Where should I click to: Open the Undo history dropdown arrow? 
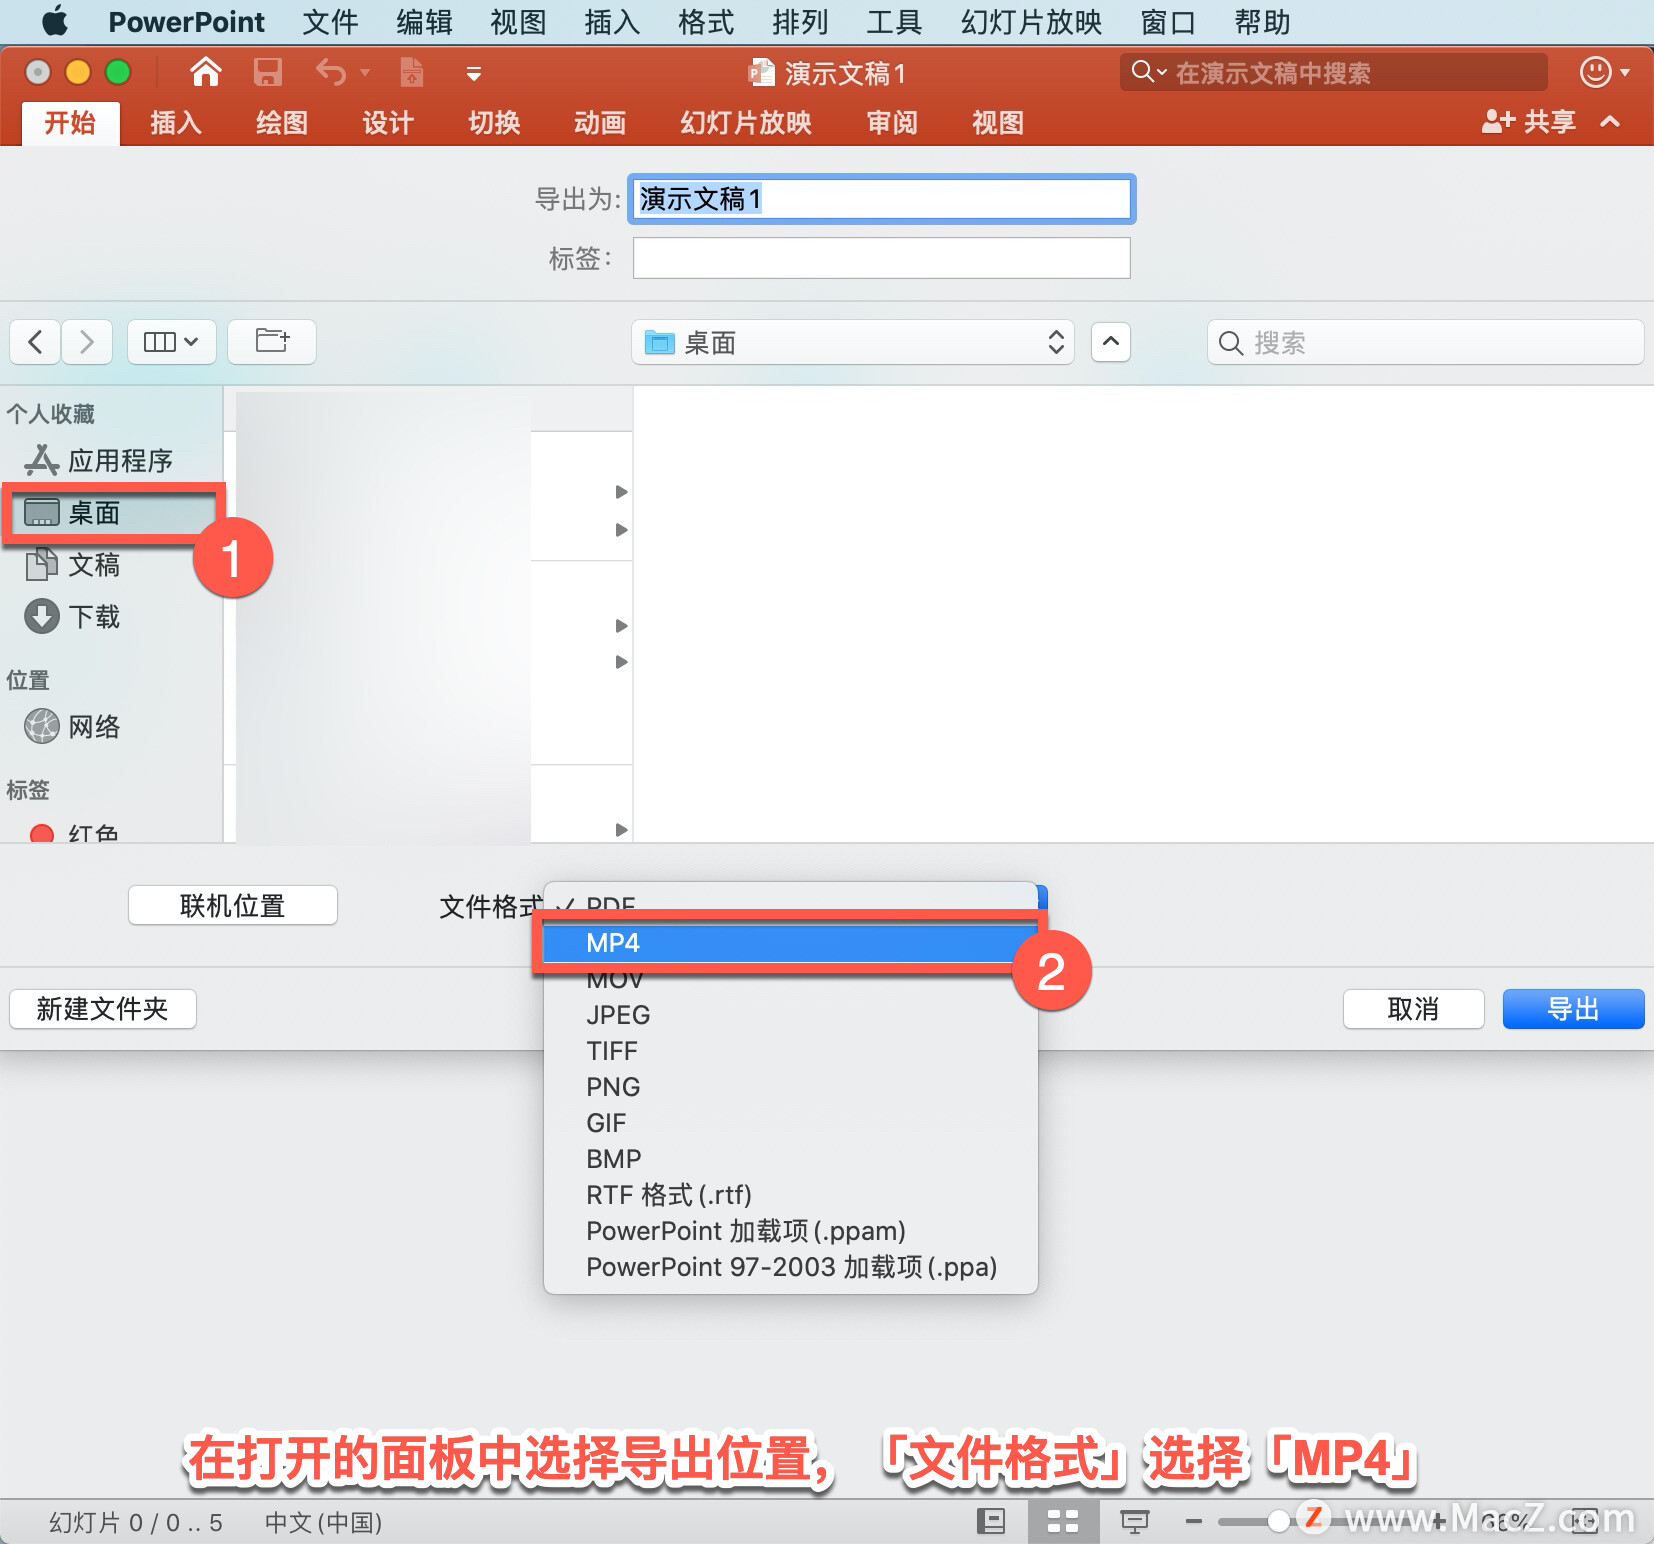point(365,72)
